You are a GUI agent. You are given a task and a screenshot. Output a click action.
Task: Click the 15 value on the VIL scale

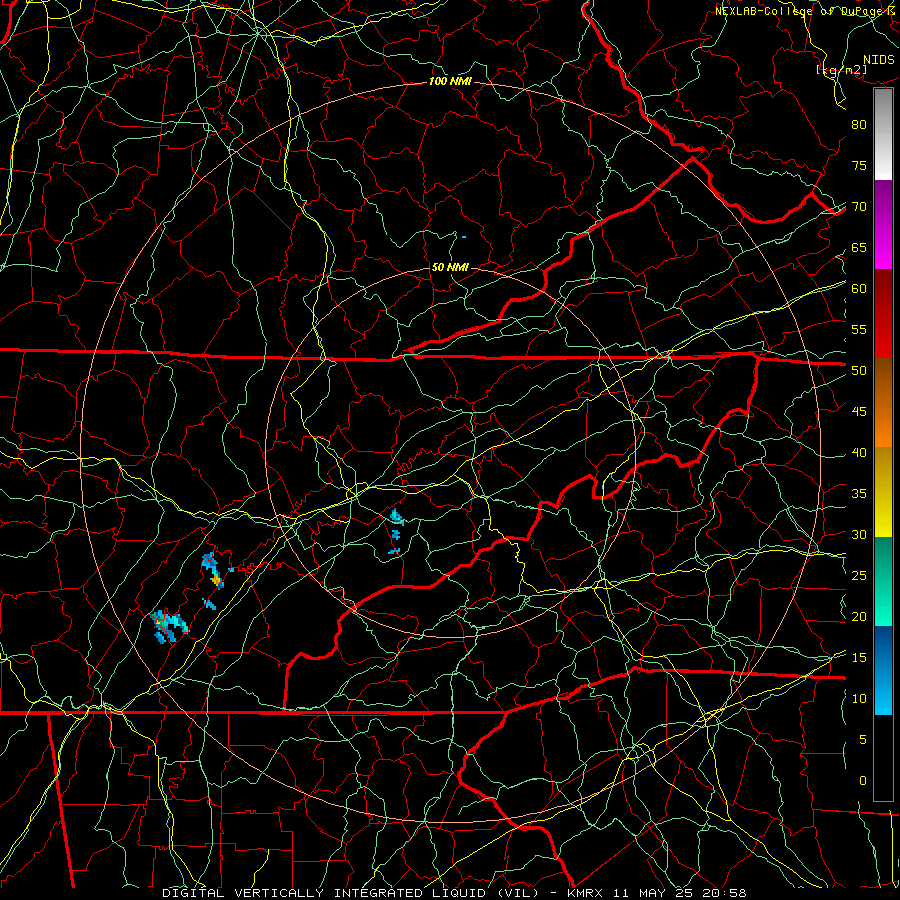pyautogui.click(x=859, y=658)
